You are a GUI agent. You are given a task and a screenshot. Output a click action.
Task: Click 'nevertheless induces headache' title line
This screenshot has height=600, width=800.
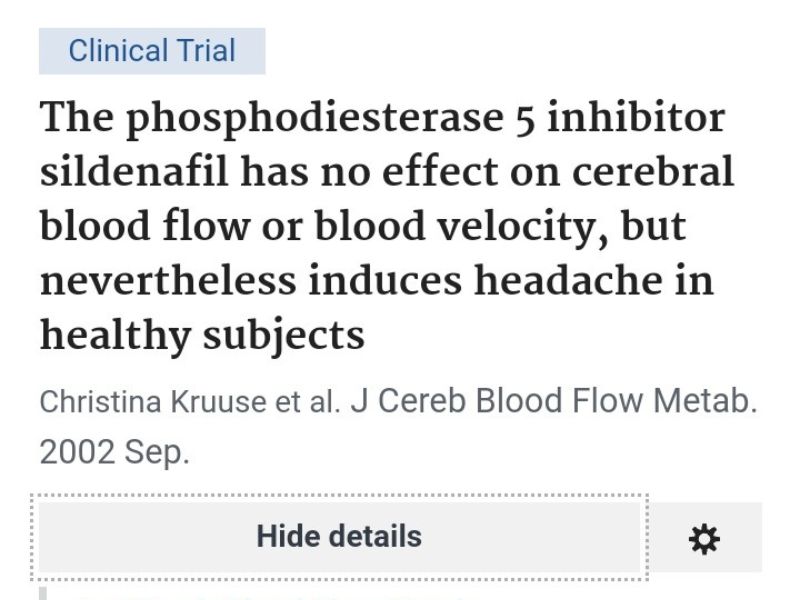(352, 281)
